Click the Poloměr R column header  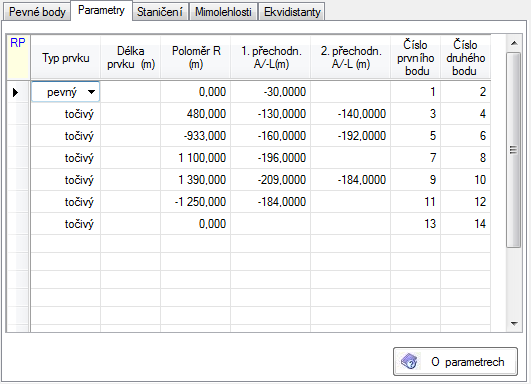click(195, 57)
